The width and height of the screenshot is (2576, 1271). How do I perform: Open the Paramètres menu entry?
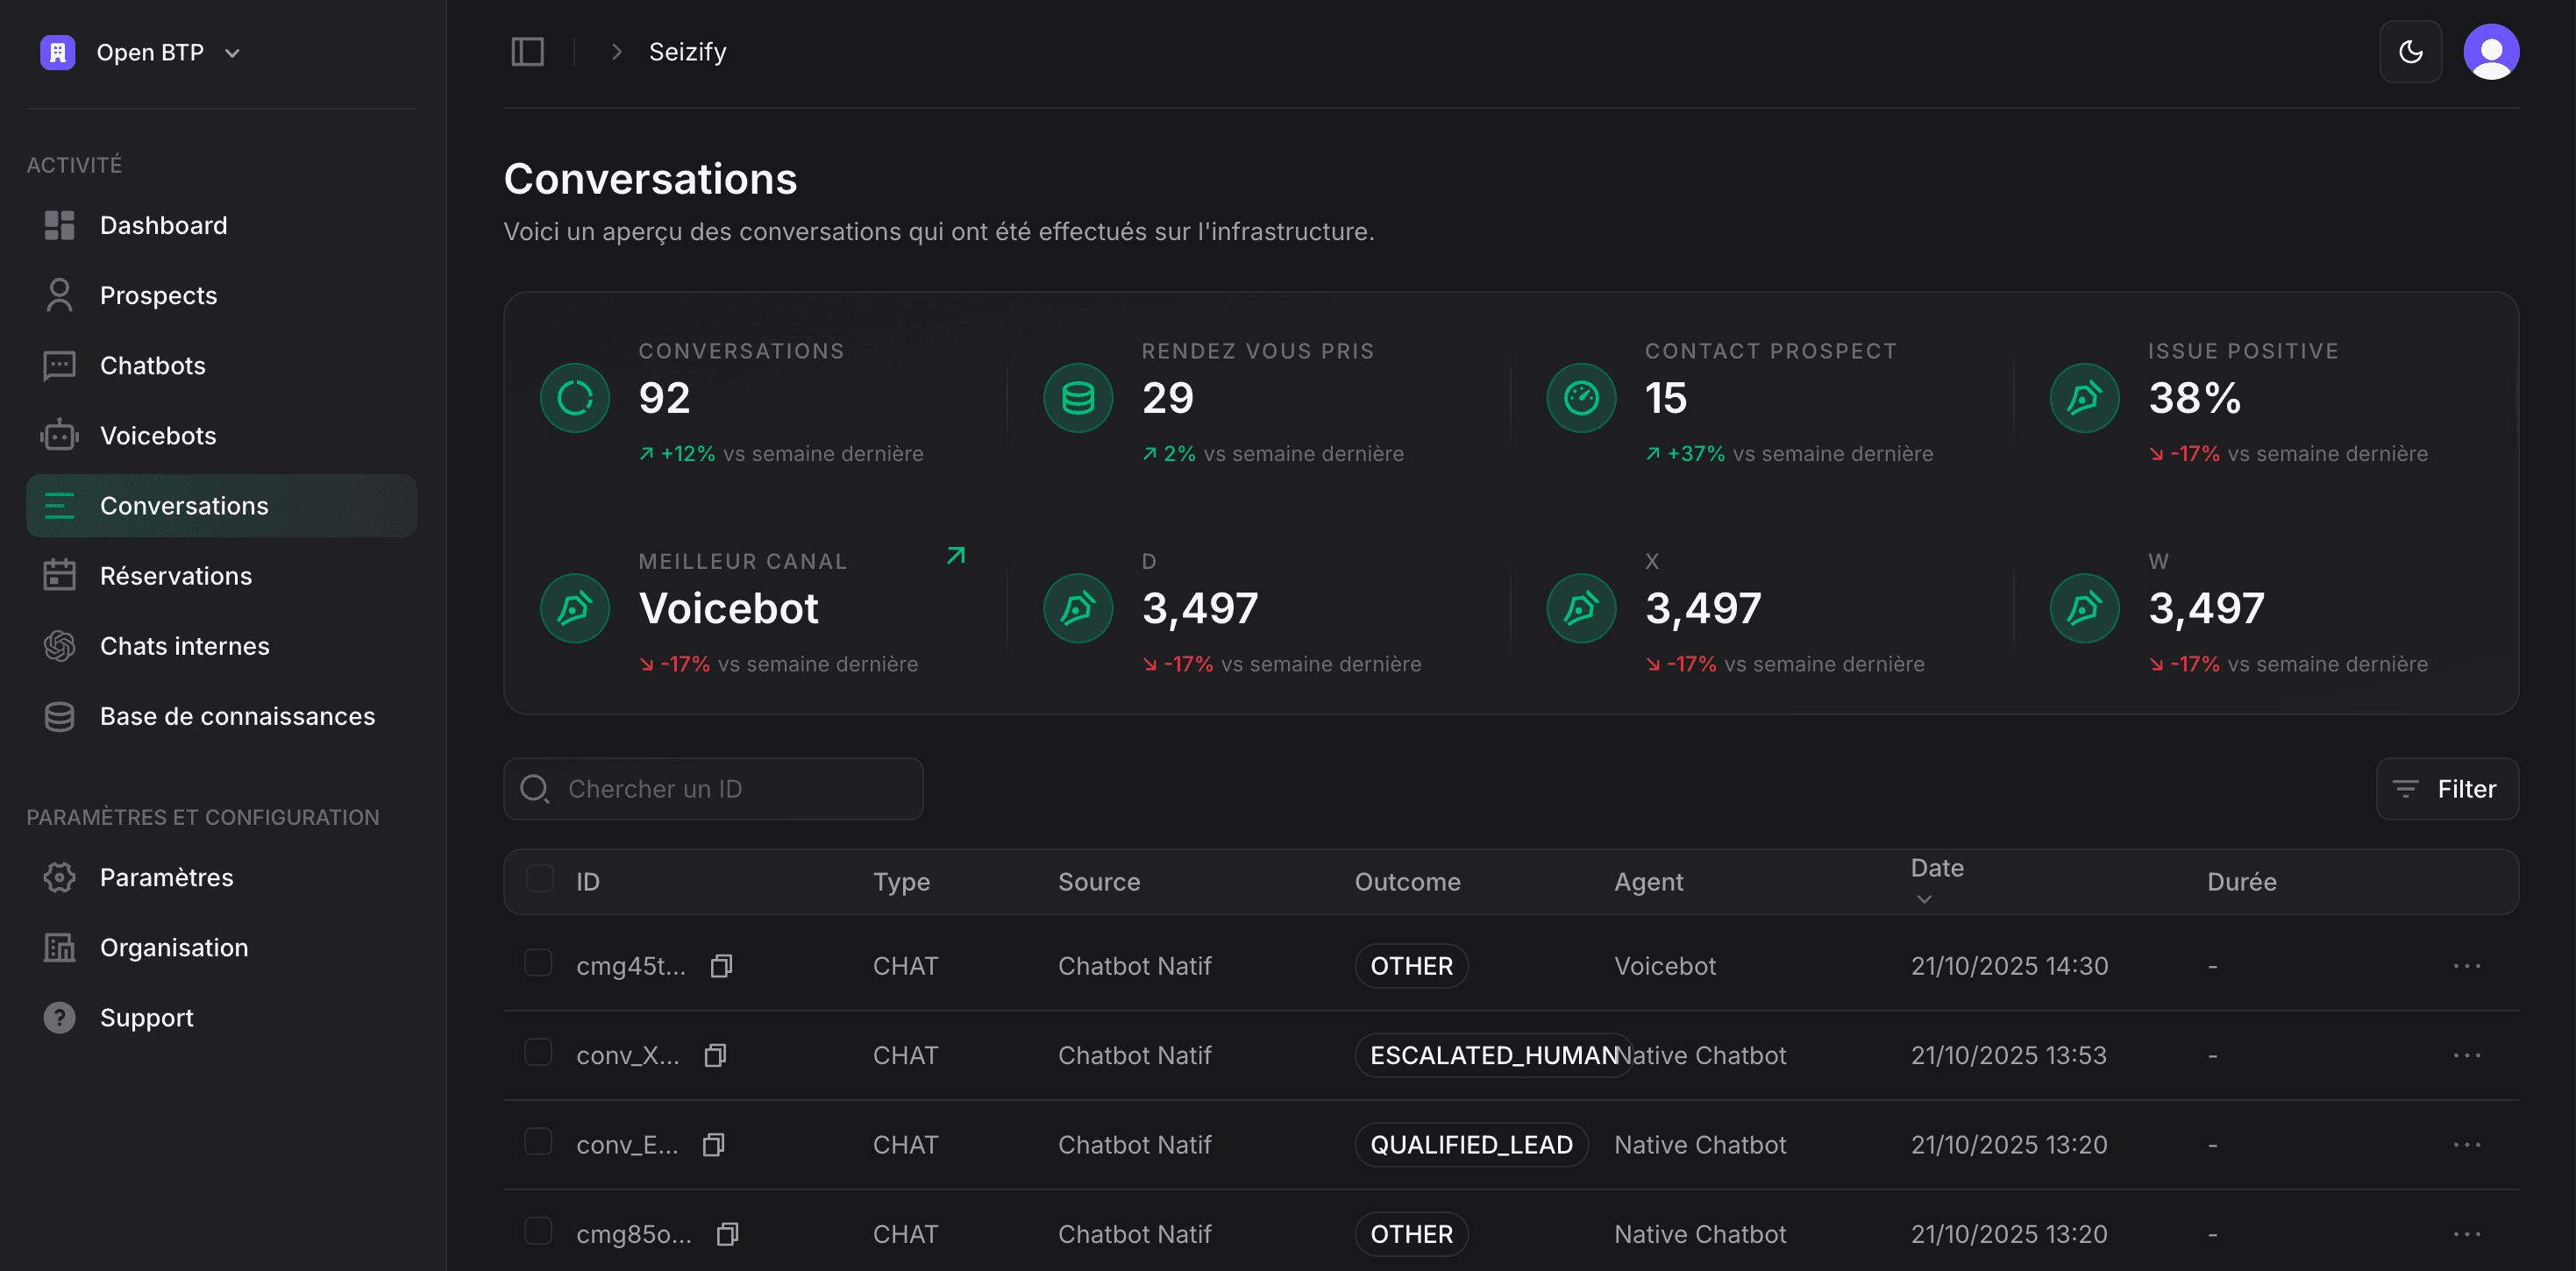click(165, 877)
